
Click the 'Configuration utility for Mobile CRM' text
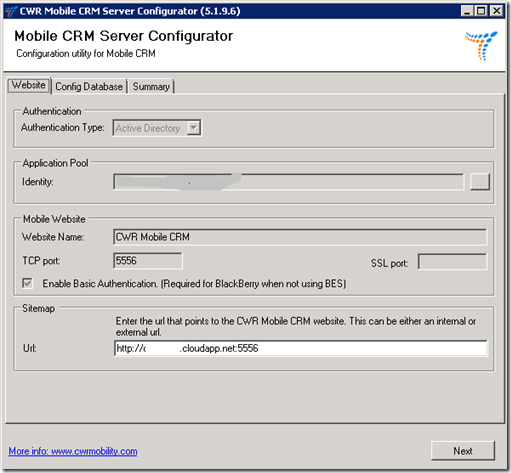pos(86,53)
